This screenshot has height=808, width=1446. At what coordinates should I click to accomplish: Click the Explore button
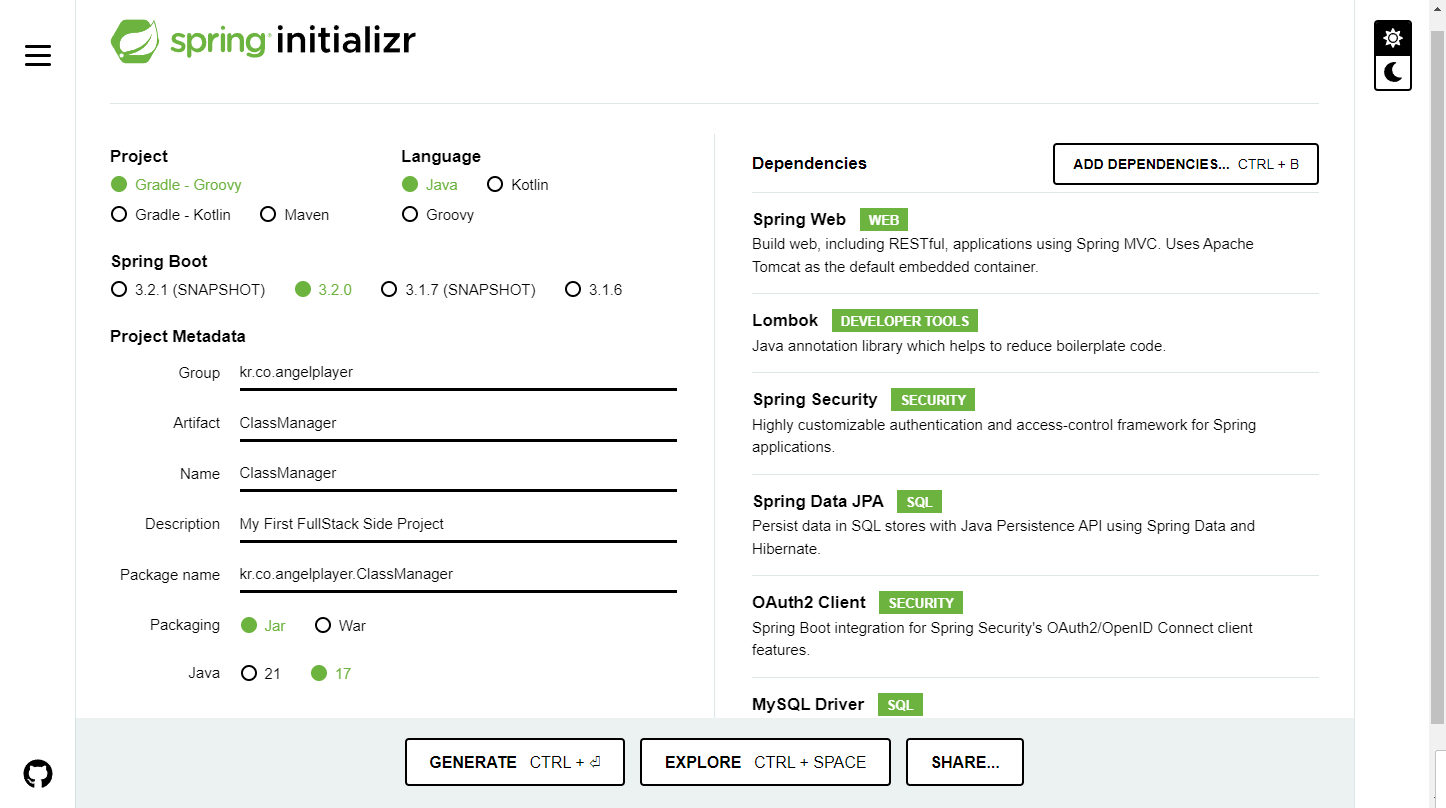(x=766, y=762)
